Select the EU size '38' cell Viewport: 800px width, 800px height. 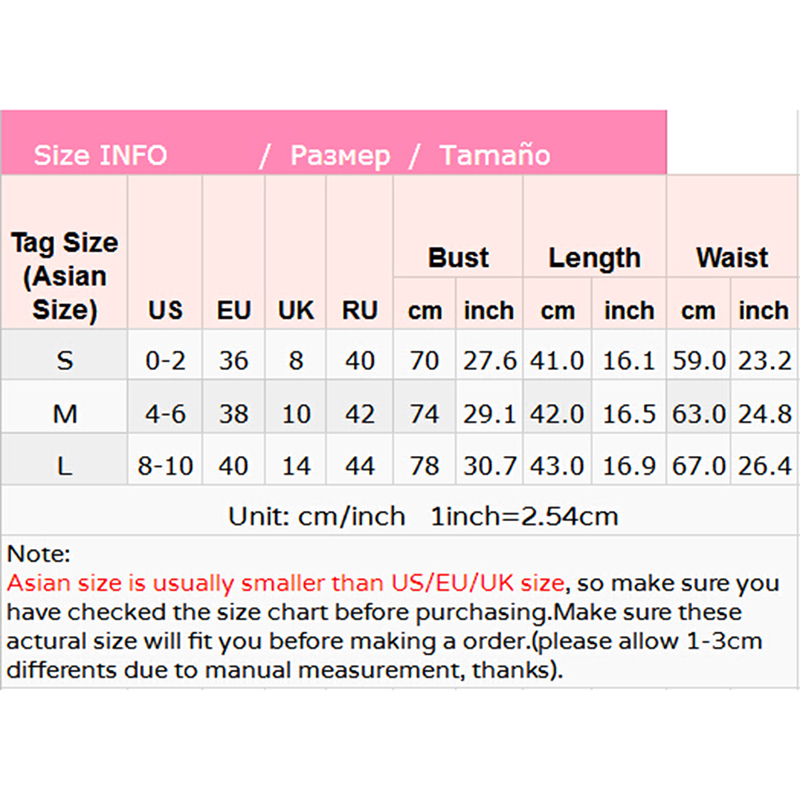coord(234,412)
